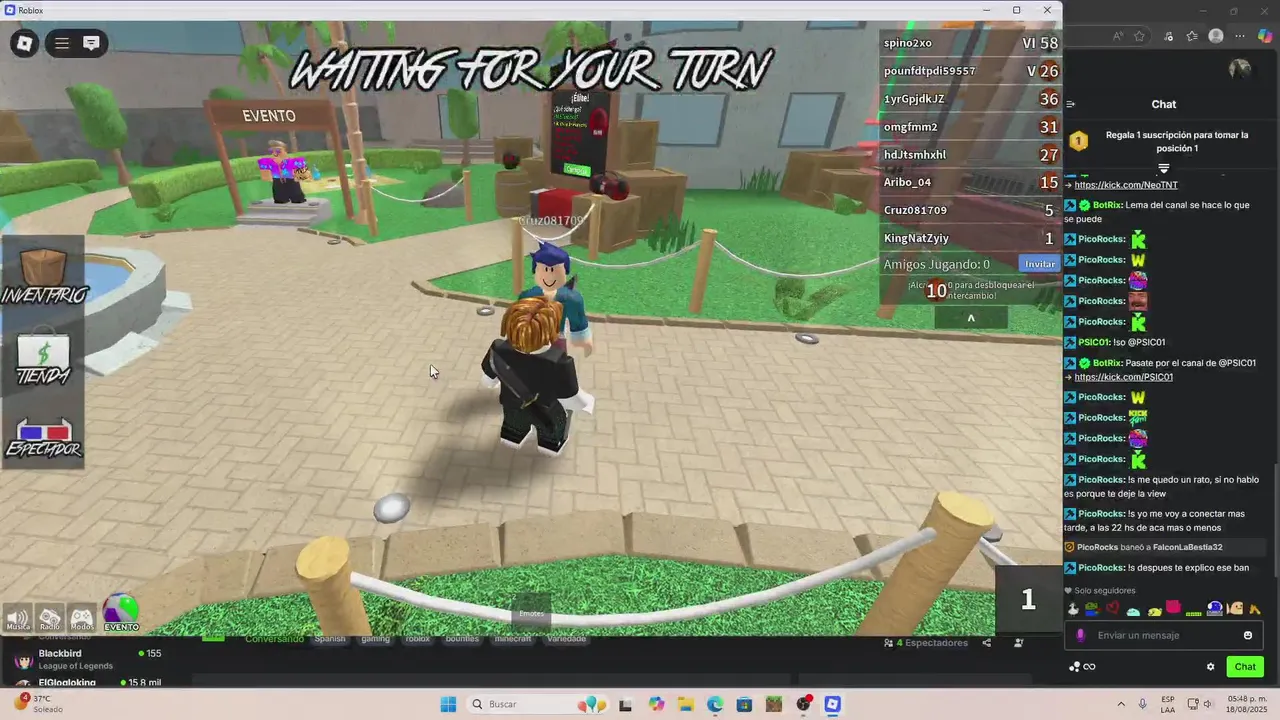Click the taskbar Buscar search box

click(x=539, y=704)
